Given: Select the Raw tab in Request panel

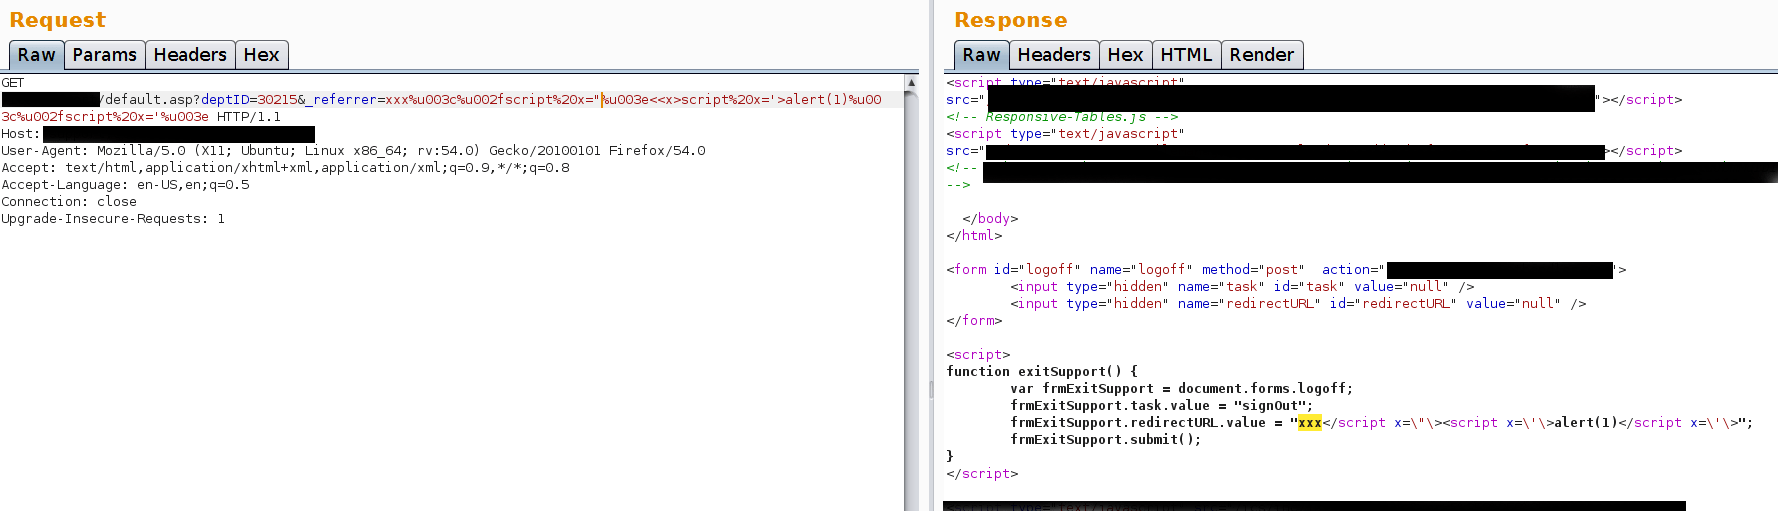Looking at the screenshot, I should [36, 55].
